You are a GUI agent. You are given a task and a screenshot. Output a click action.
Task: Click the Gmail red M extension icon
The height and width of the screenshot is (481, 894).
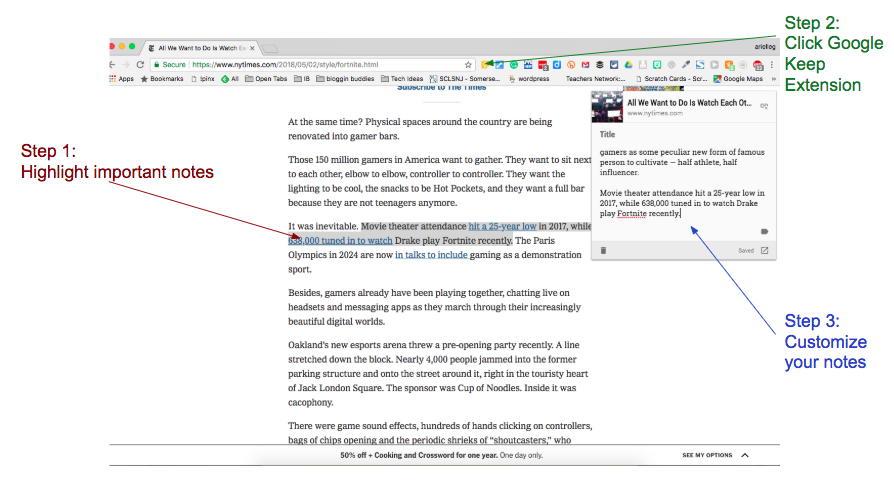(586, 65)
